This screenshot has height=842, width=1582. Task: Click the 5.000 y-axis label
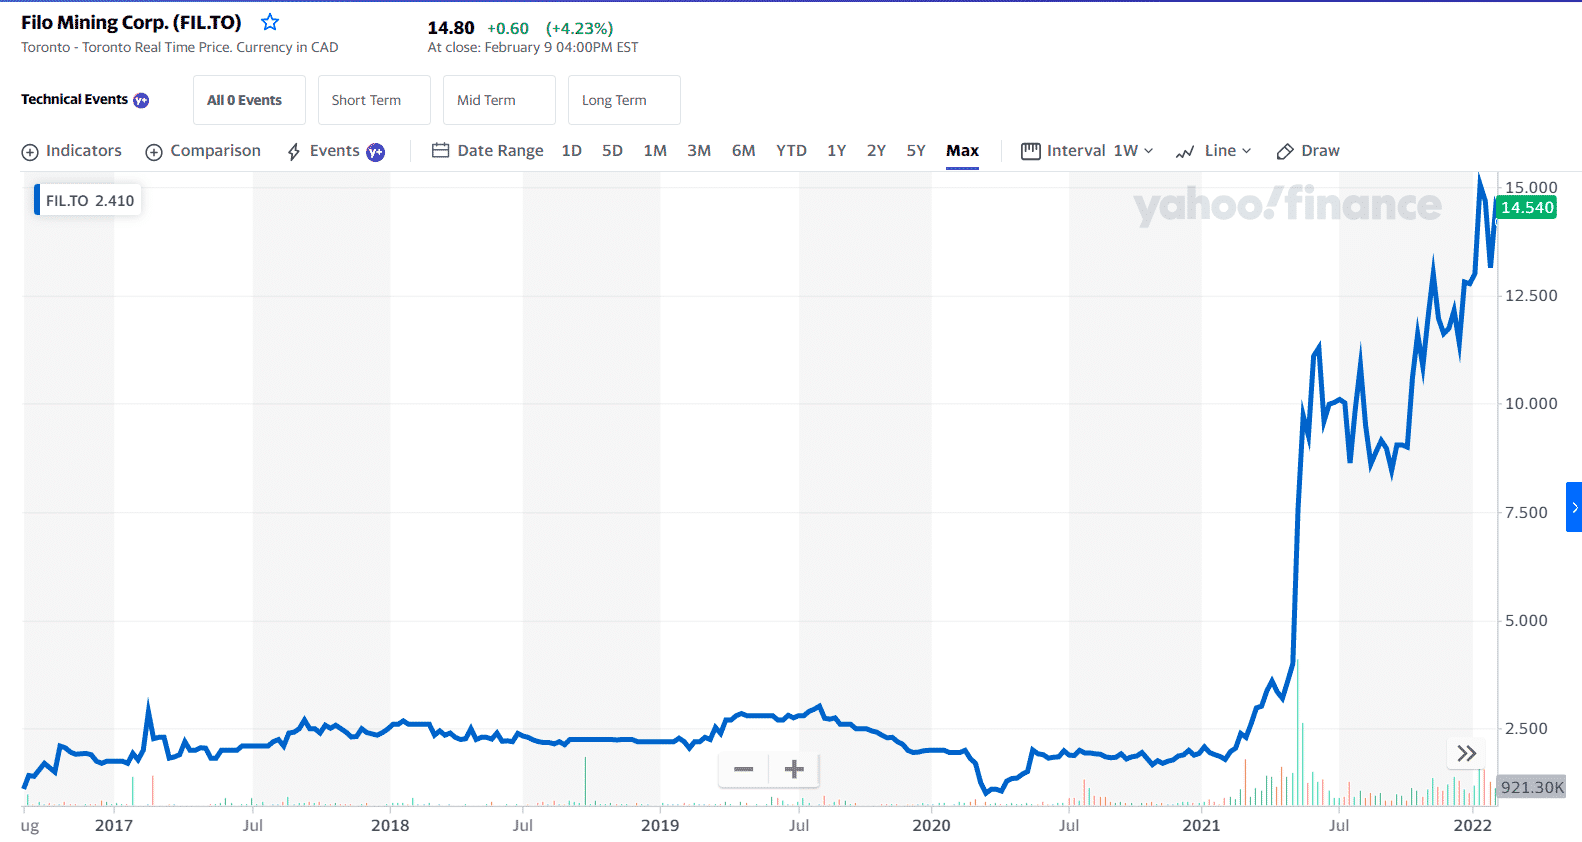tap(1526, 621)
